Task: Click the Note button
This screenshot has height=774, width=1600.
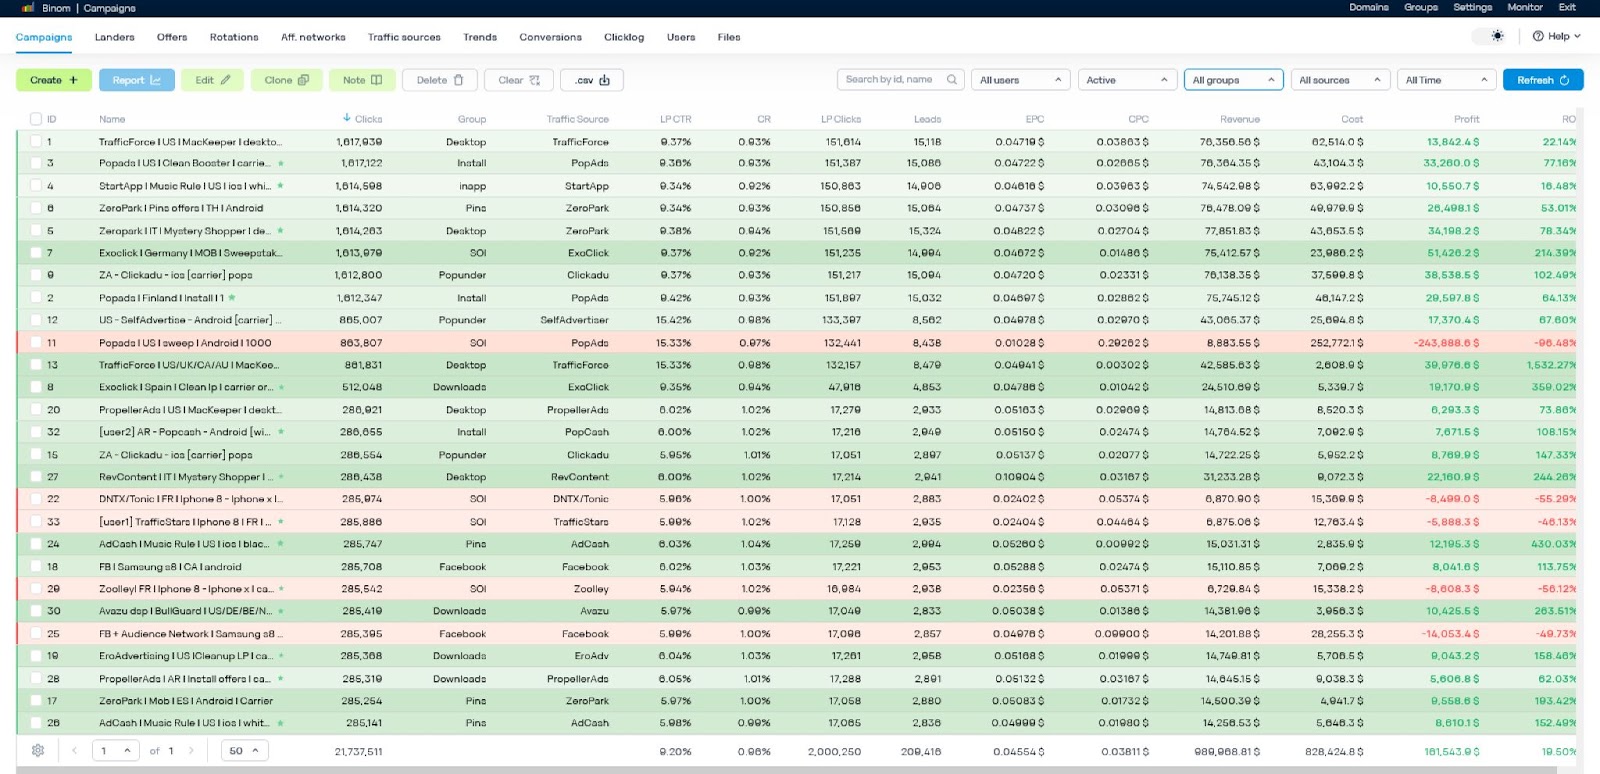Action: [x=362, y=80]
